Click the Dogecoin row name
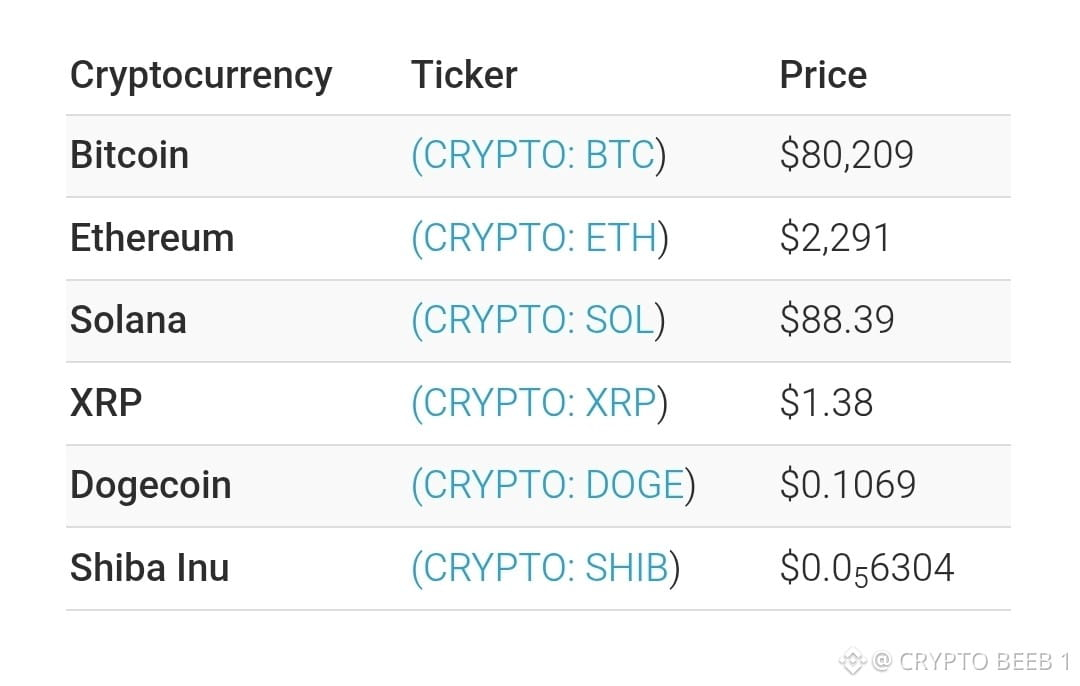The height and width of the screenshot is (686, 1080). (x=151, y=486)
